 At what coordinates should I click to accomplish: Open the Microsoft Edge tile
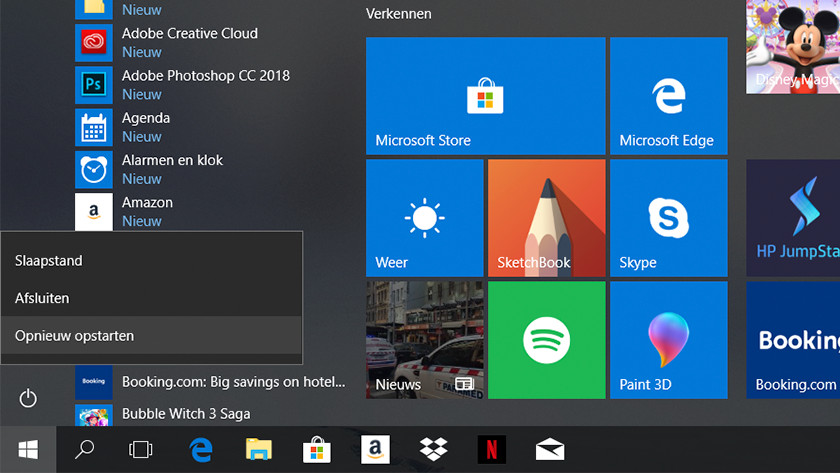pos(669,96)
